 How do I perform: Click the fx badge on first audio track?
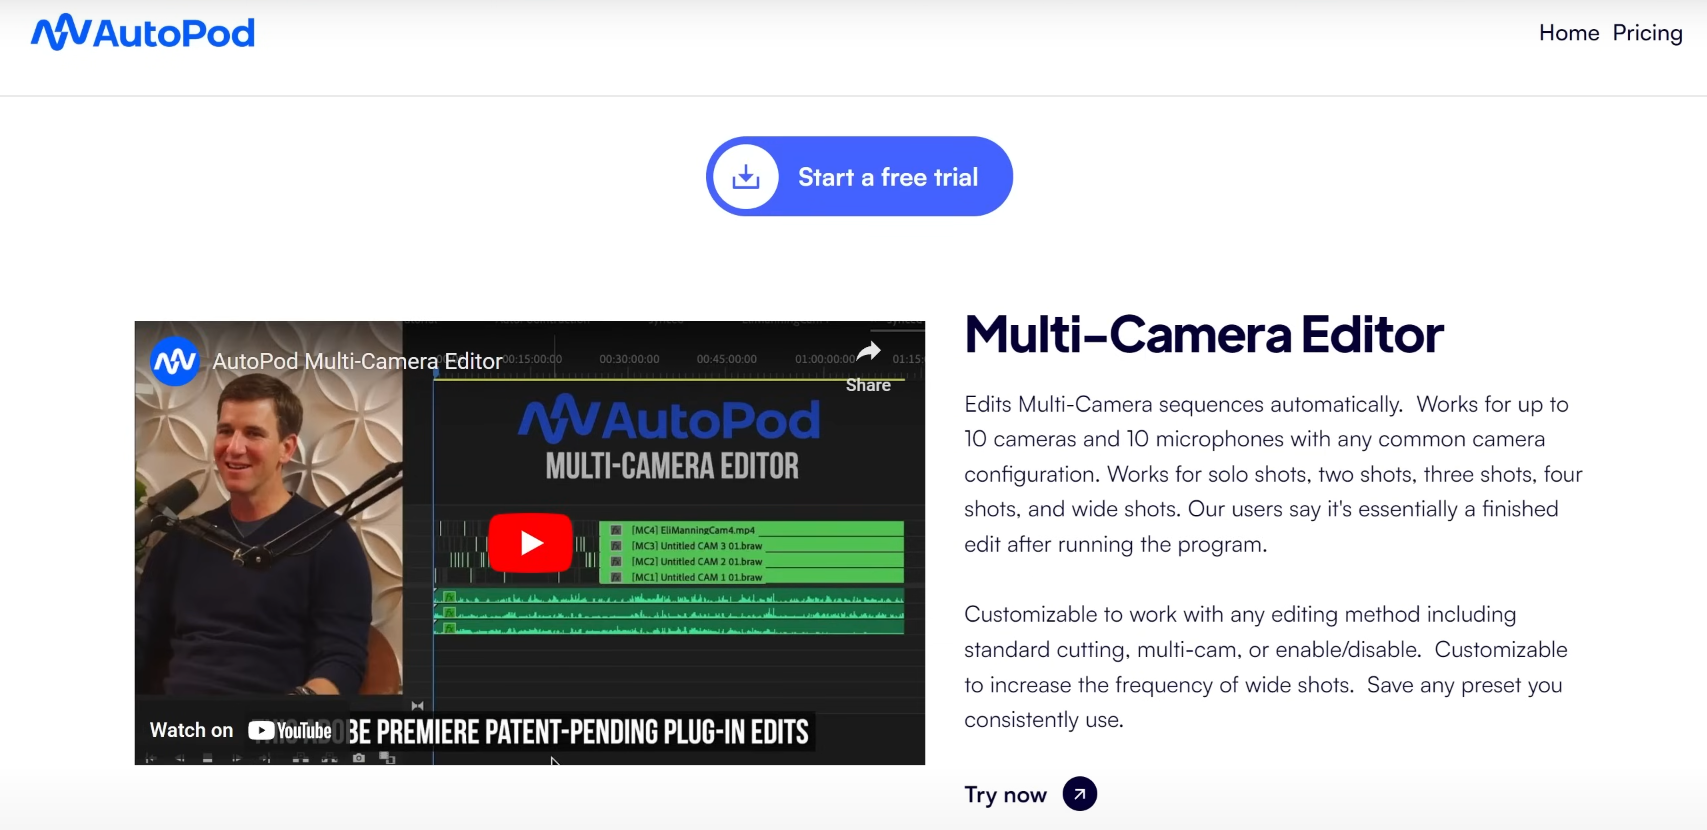(449, 598)
